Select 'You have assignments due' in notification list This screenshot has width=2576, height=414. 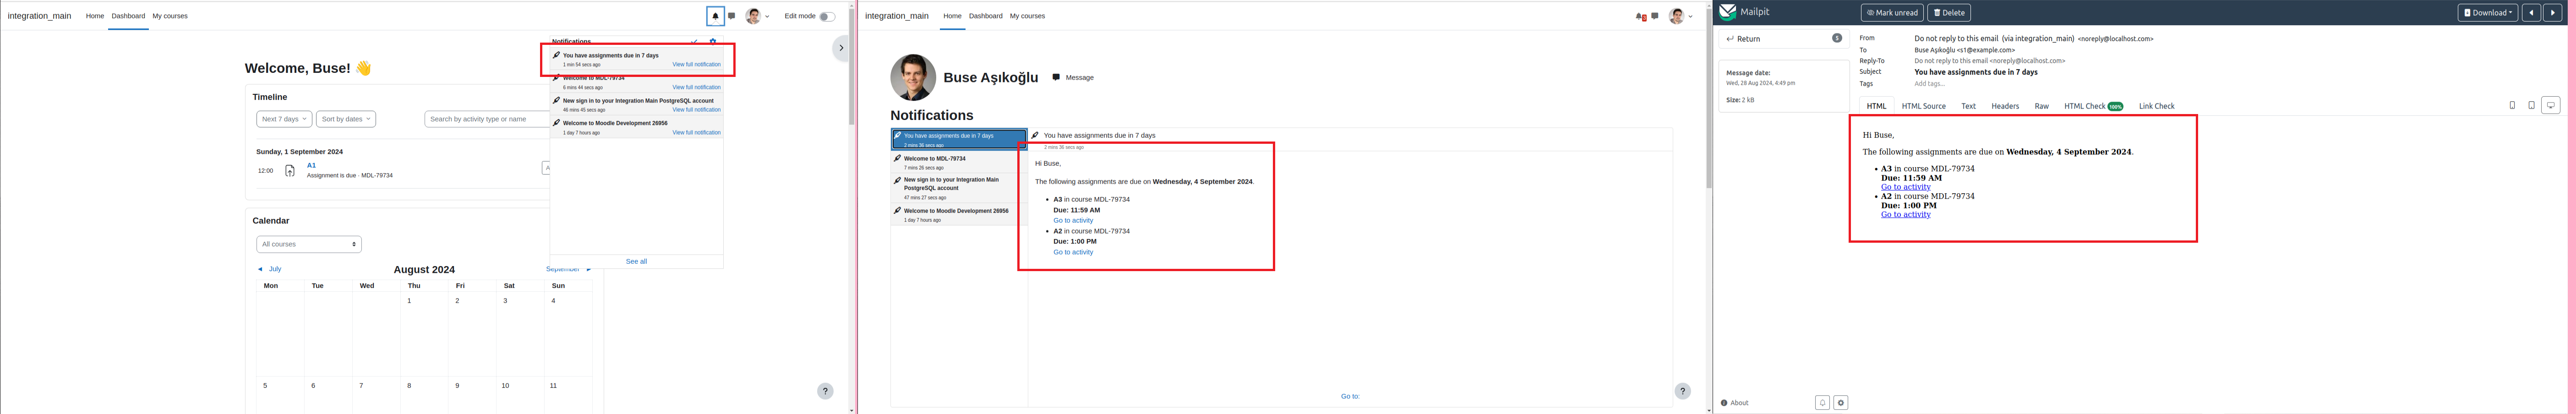tap(959, 140)
